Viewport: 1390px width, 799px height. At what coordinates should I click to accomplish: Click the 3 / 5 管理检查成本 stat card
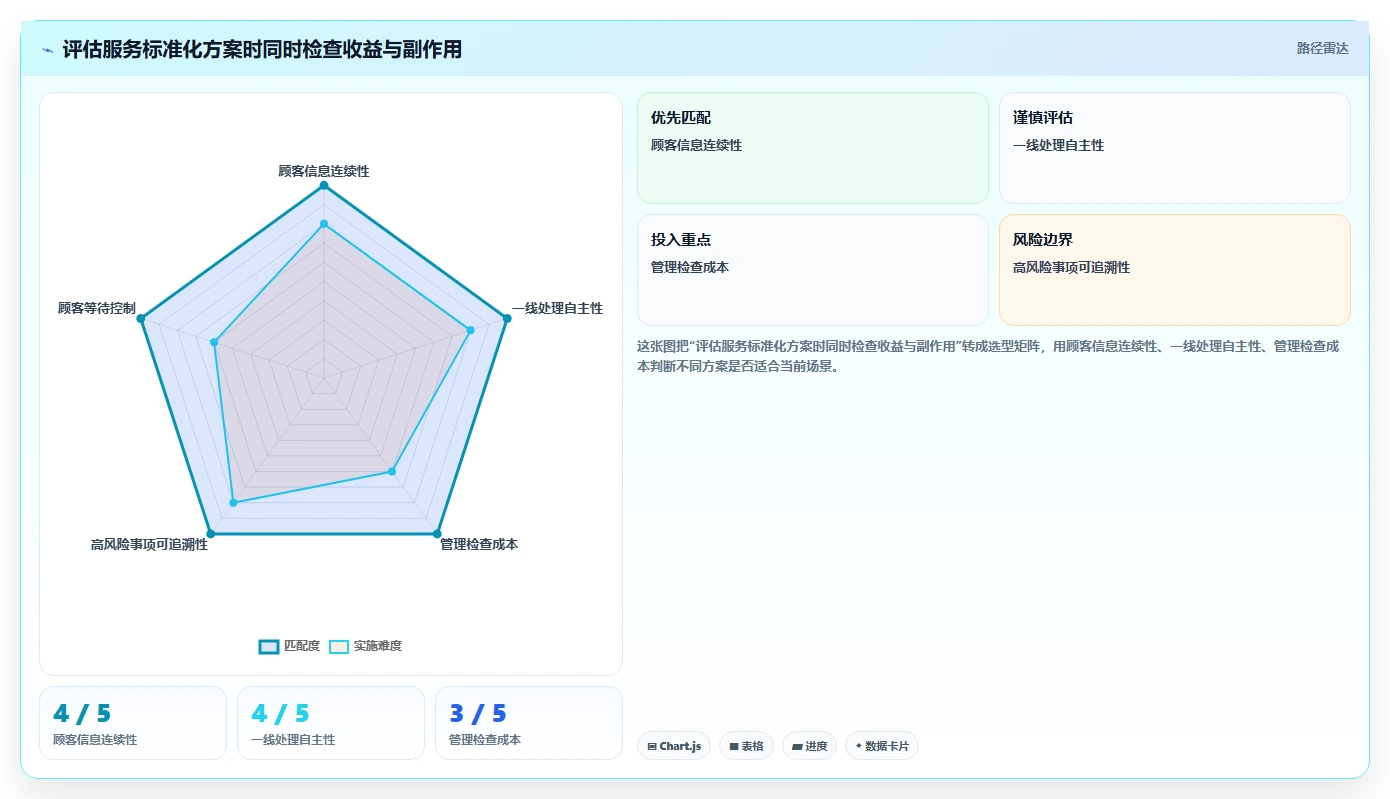coord(529,723)
